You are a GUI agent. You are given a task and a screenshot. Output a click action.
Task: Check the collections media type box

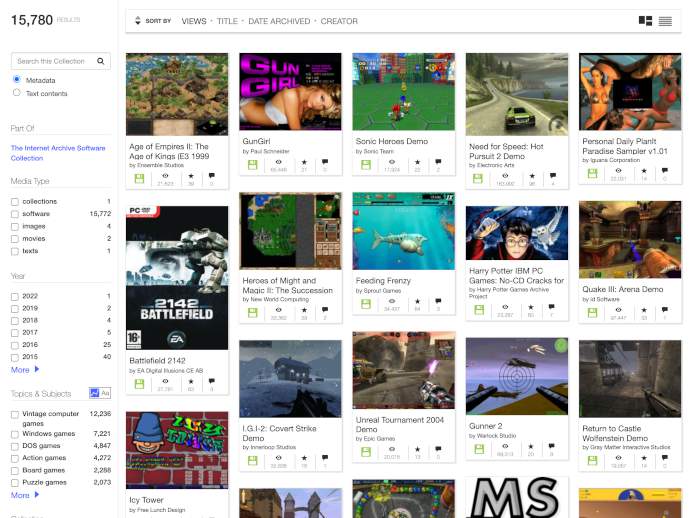15,202
